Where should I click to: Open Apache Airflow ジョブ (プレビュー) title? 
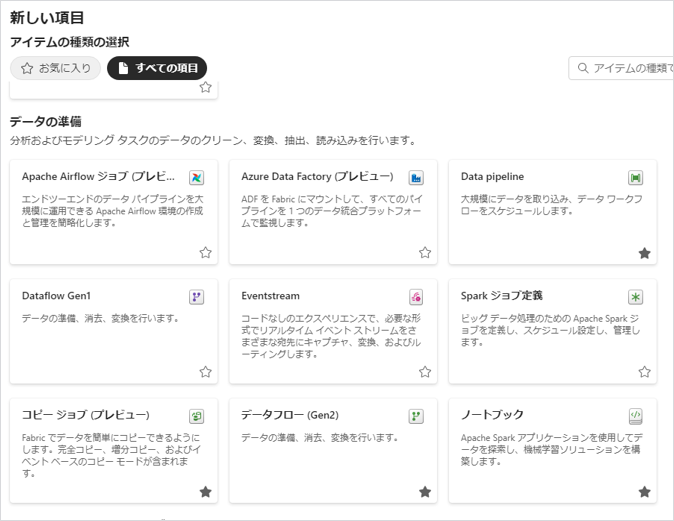tap(98, 177)
